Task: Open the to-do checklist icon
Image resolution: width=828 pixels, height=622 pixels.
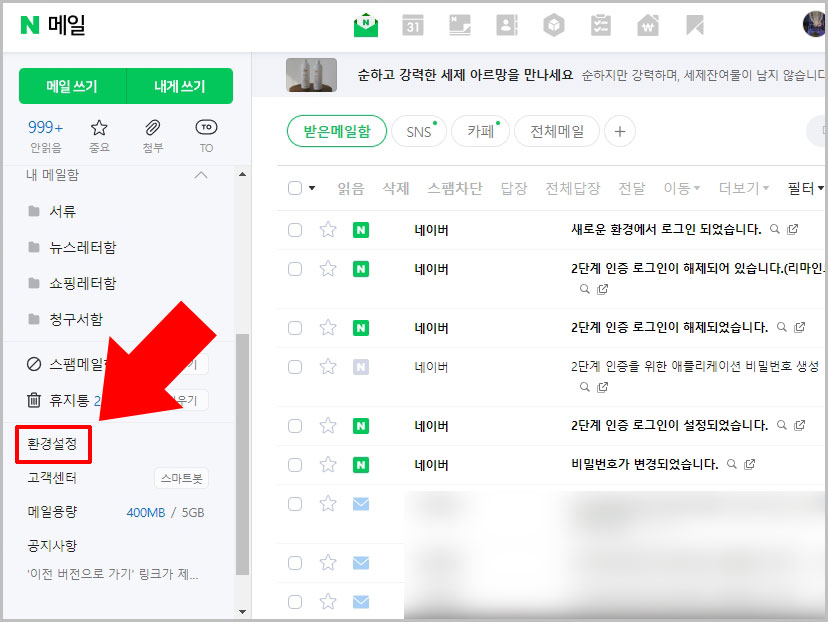Action: pos(600,24)
